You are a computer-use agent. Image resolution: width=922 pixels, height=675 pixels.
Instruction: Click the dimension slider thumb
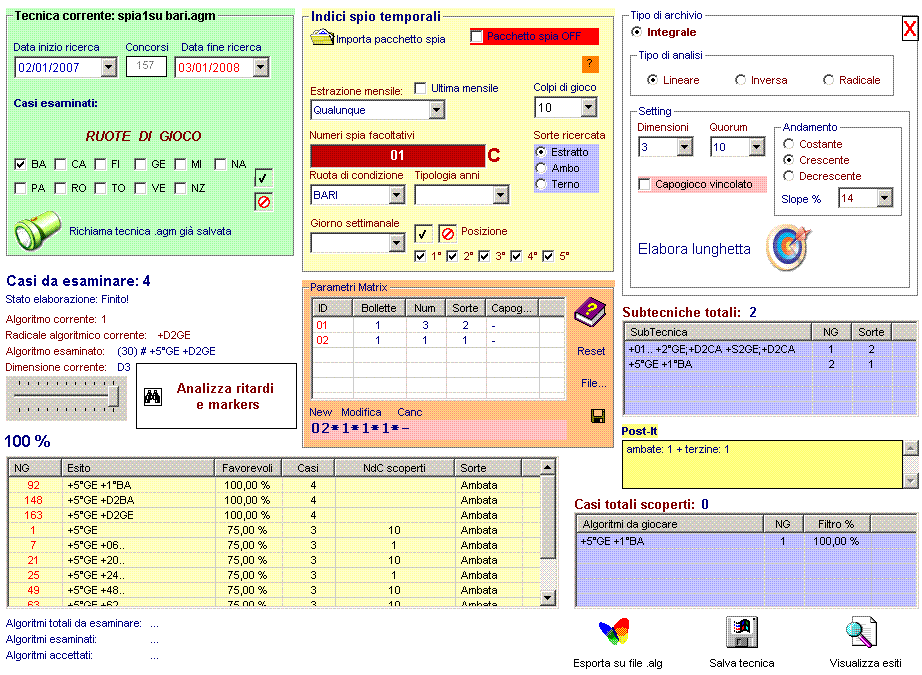[114, 396]
